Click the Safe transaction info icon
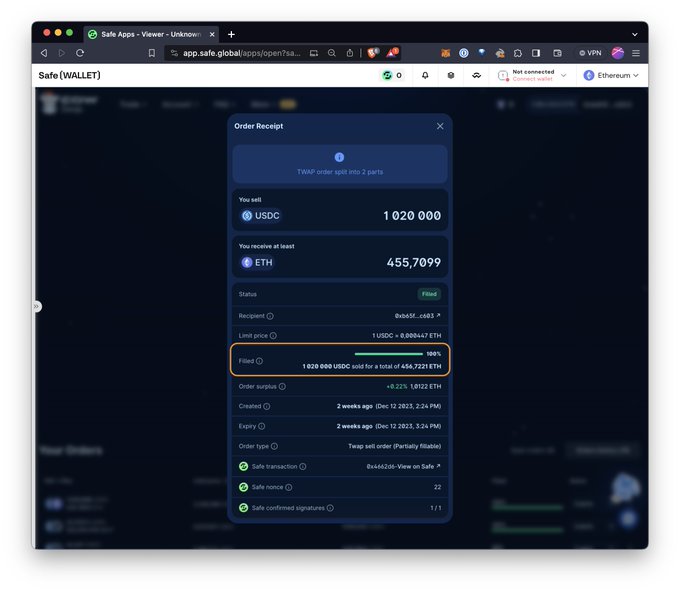Image resolution: width=680 pixels, height=591 pixels. coord(303,467)
